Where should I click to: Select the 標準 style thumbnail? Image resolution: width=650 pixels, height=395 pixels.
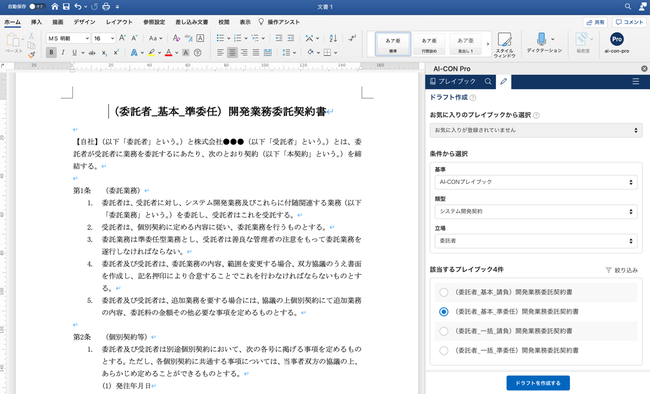tap(393, 44)
